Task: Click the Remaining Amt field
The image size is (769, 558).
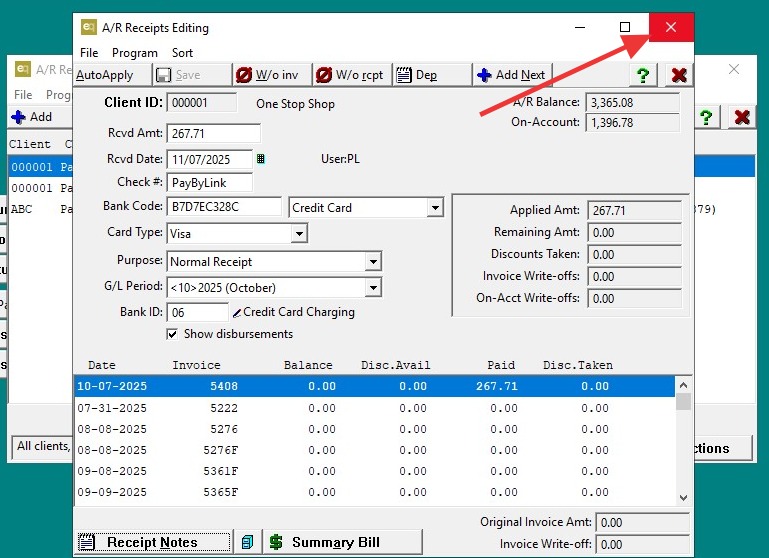Action: pos(635,232)
